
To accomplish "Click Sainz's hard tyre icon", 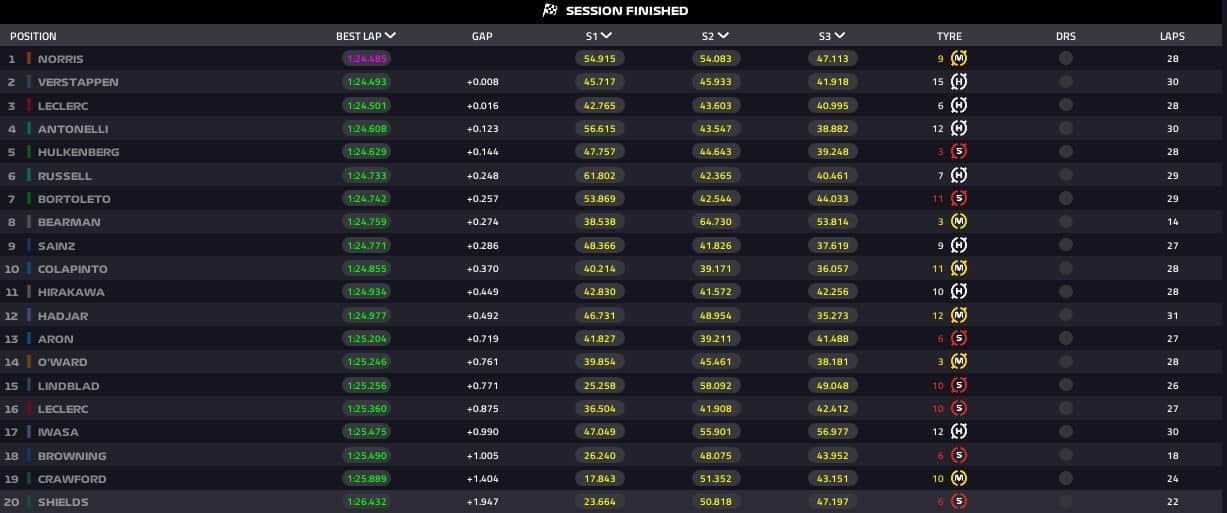I will [x=958, y=245].
